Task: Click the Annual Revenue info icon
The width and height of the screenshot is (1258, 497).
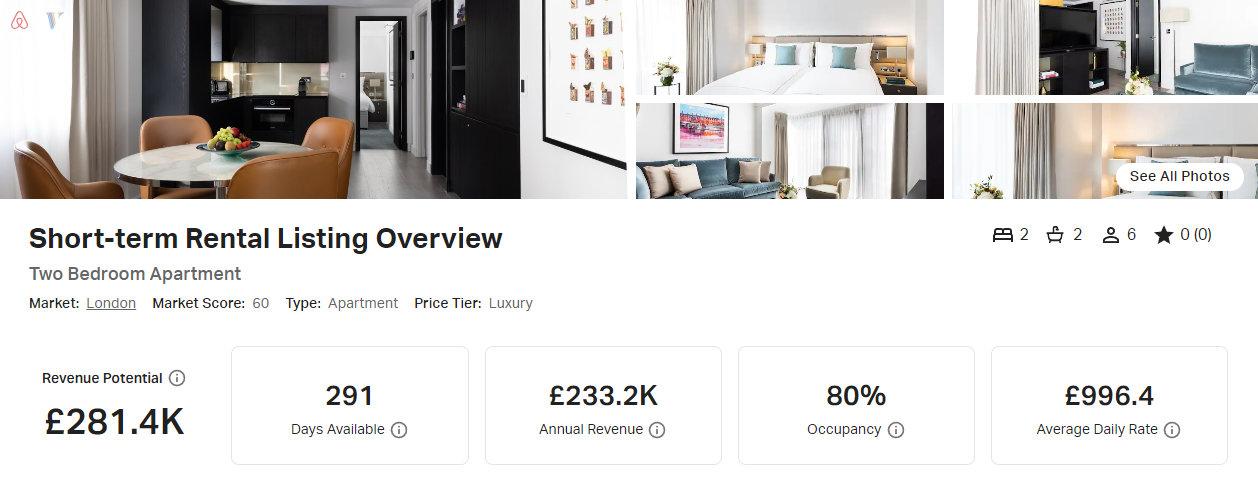Action: (657, 430)
